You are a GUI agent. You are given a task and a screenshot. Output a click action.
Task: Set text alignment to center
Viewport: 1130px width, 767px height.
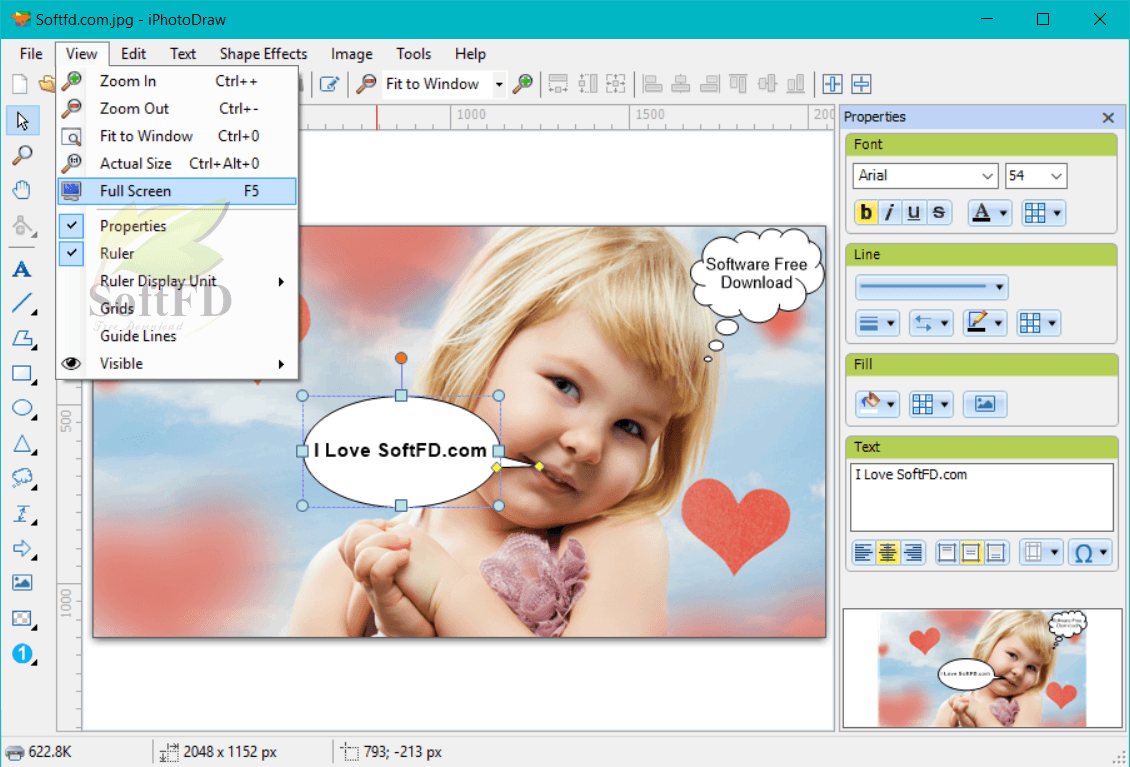tap(888, 553)
